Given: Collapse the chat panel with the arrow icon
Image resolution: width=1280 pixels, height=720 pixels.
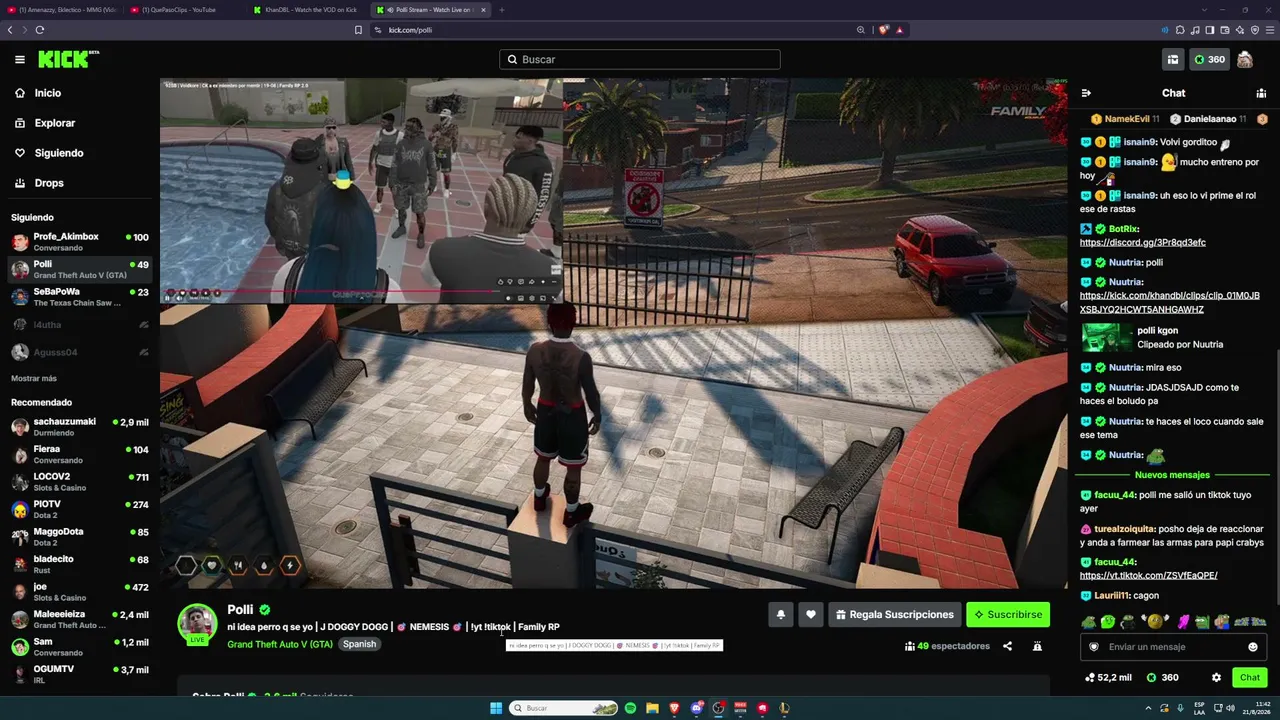Looking at the screenshot, I should (1086, 93).
